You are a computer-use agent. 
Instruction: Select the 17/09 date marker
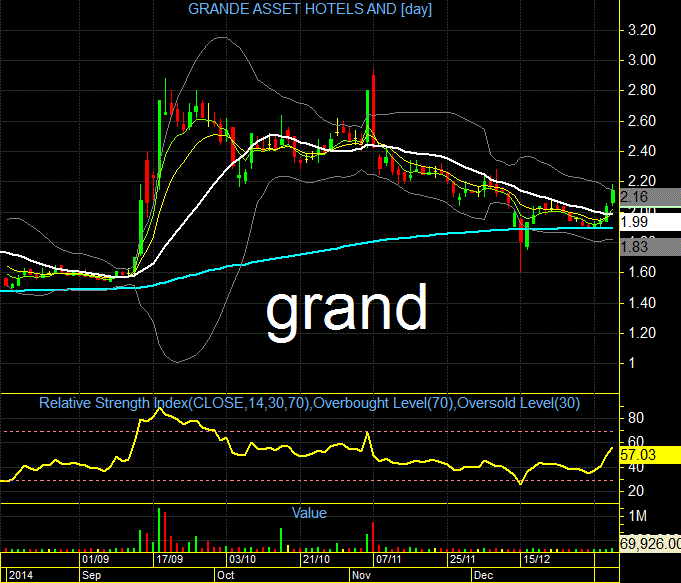(170, 559)
